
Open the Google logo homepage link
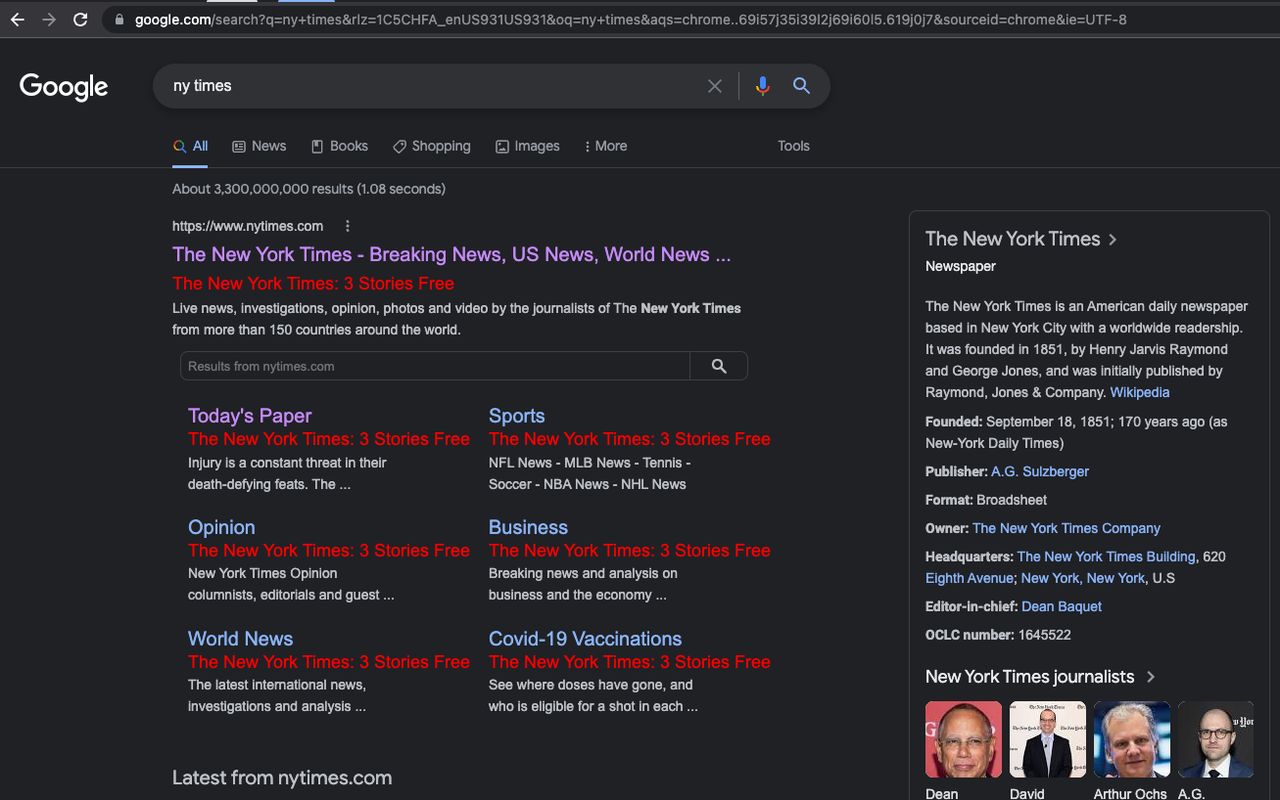pos(64,87)
